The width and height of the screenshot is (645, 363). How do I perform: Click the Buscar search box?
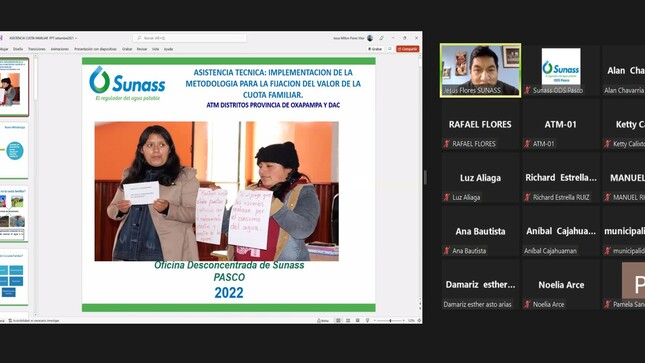(190, 38)
